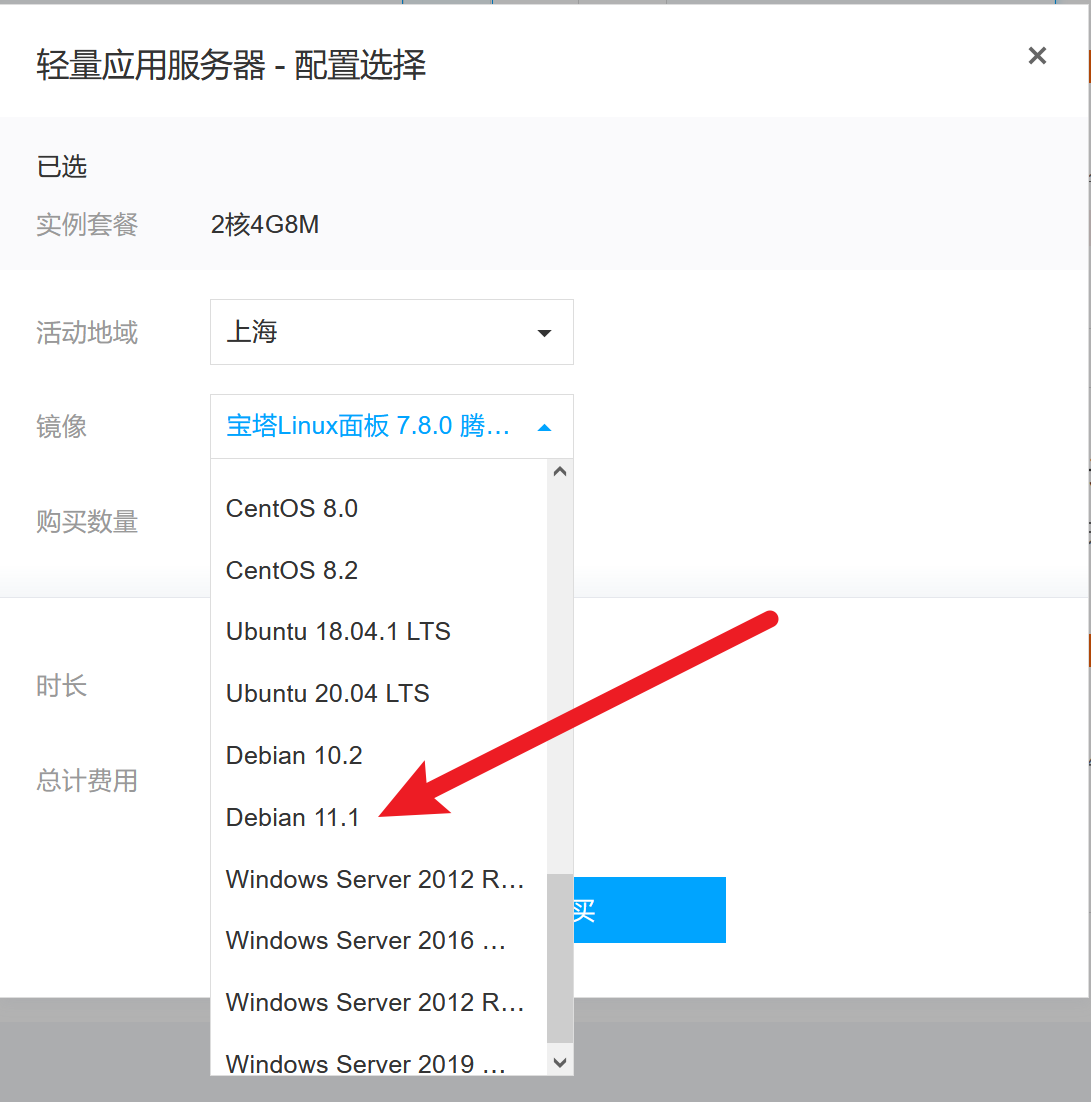Click the blue purchase button
Image resolution: width=1091 pixels, height=1102 pixels.
(x=650, y=909)
